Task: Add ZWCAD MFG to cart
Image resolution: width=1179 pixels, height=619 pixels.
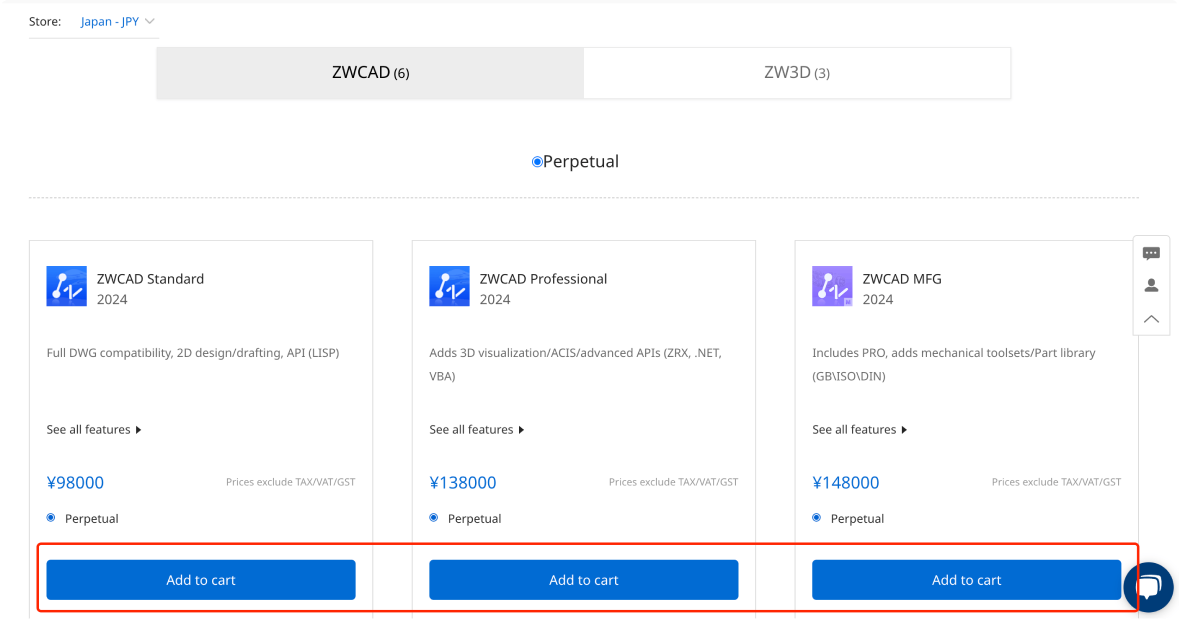Action: point(966,579)
